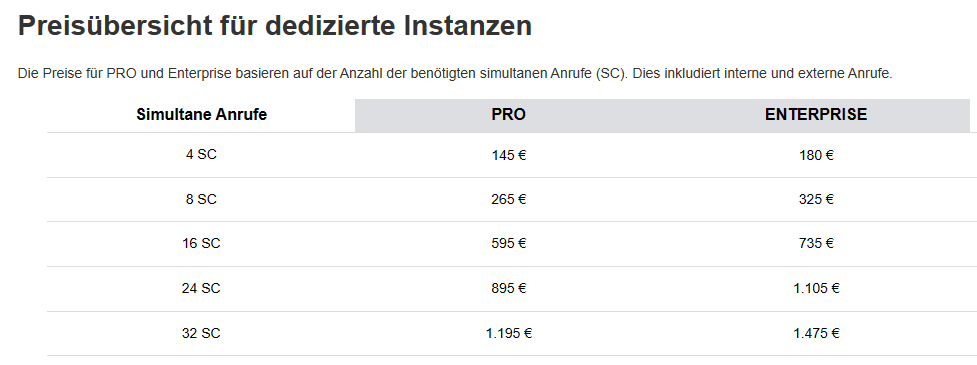The width and height of the screenshot is (977, 365).
Task: Select the 24 SC row label
Action: 201,288
